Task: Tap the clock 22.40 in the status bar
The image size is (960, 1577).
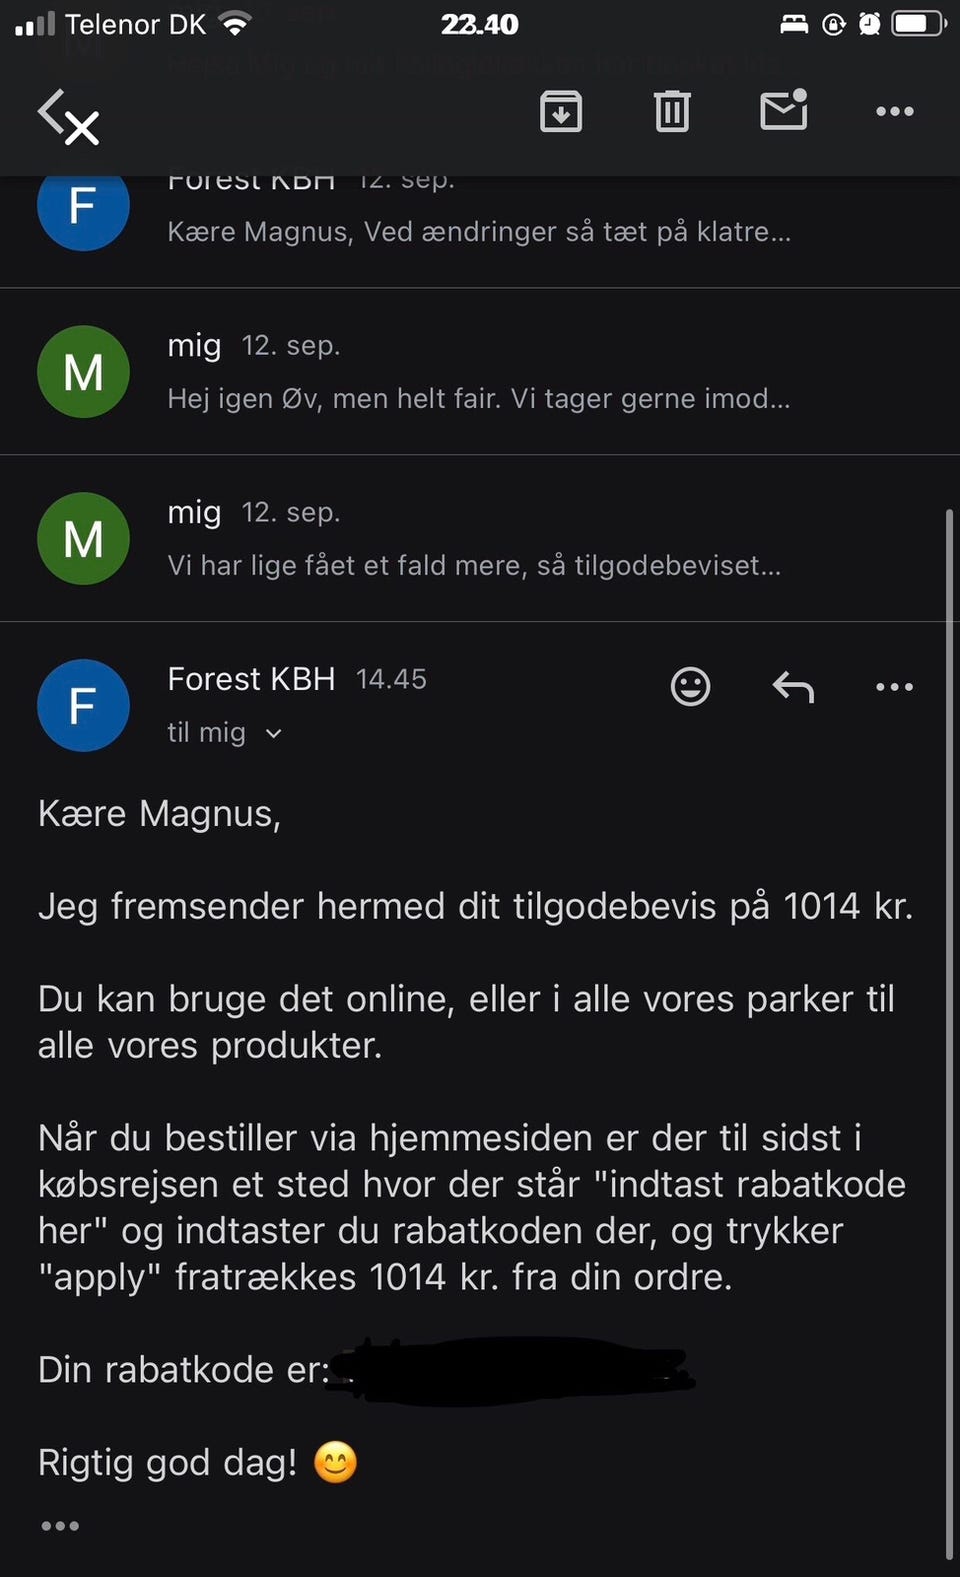Action: click(479, 24)
